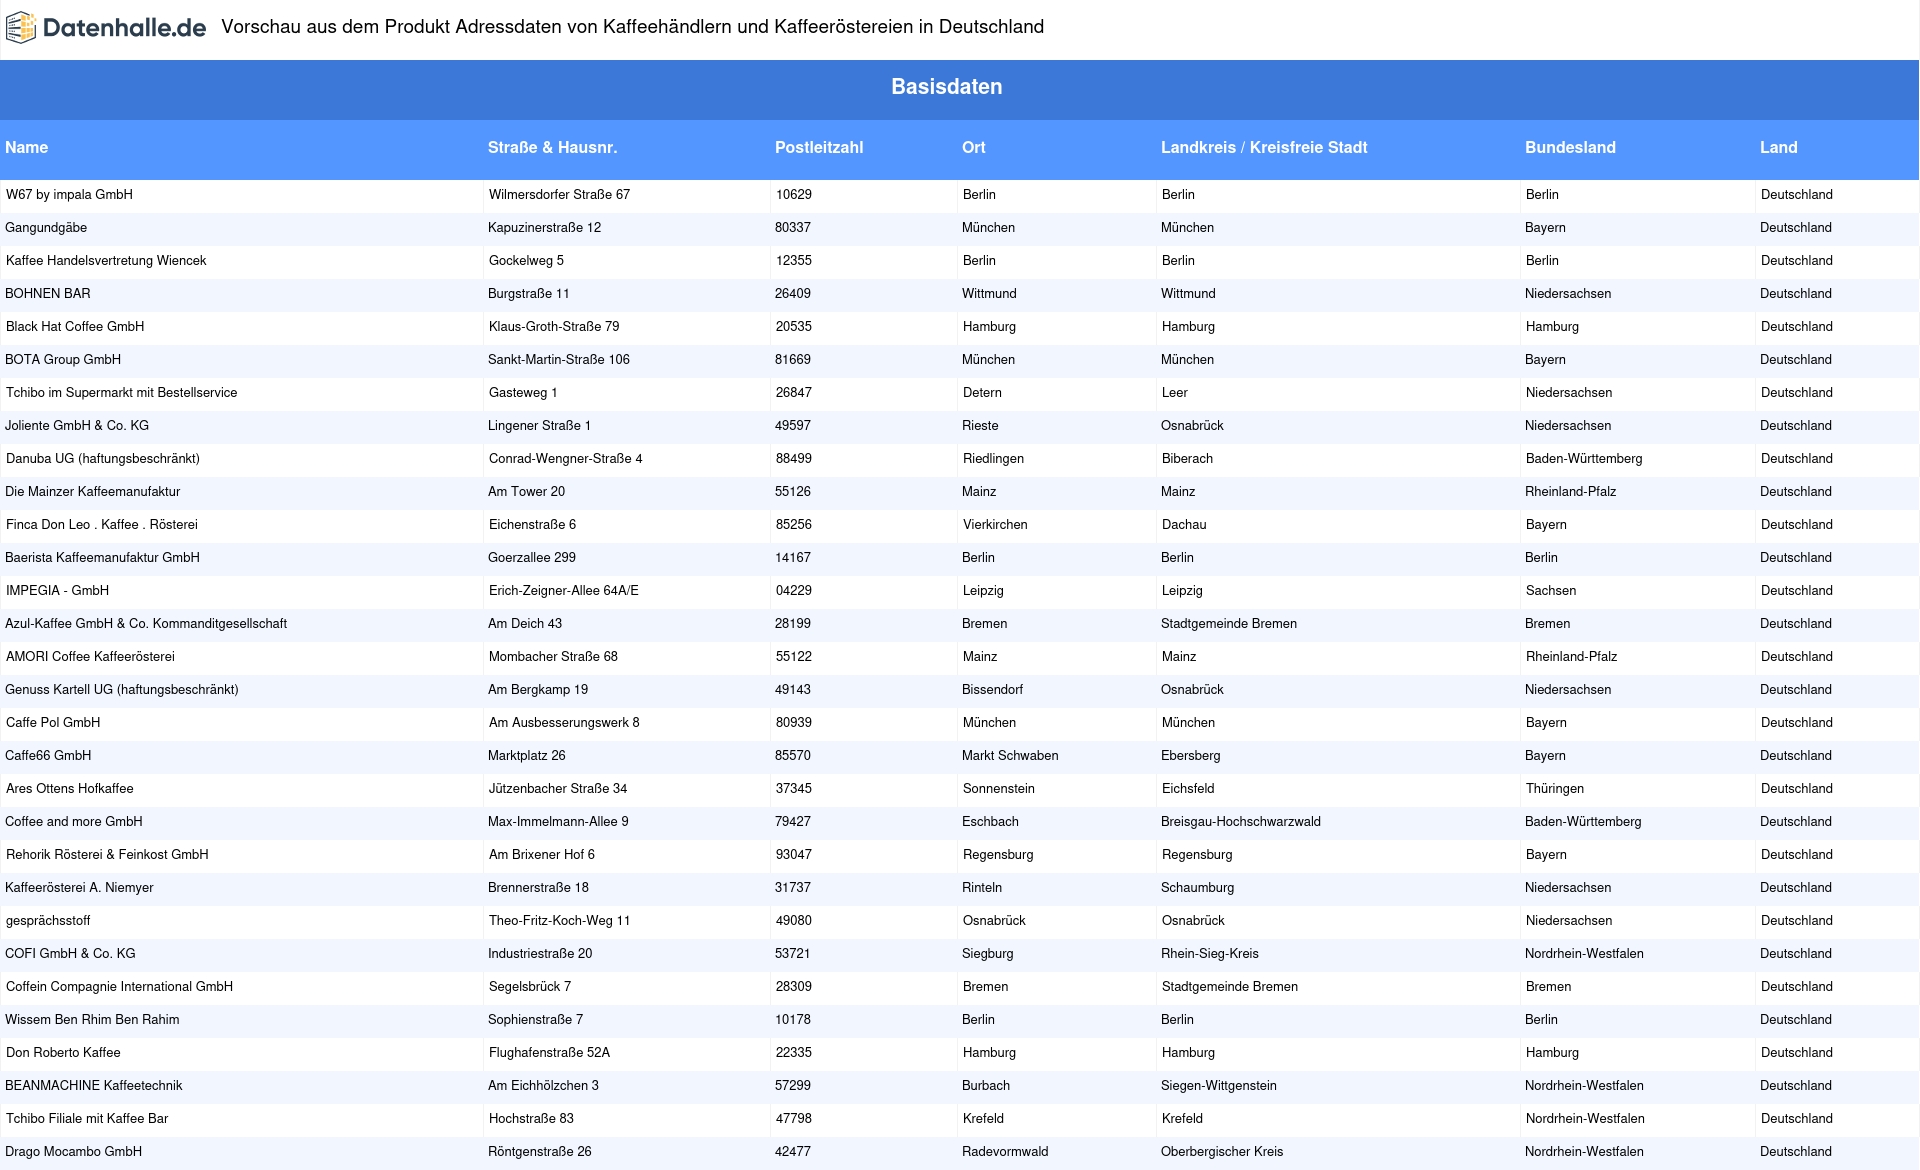
Task: Click the Ort cell Radevormwald
Action: click(1005, 1152)
